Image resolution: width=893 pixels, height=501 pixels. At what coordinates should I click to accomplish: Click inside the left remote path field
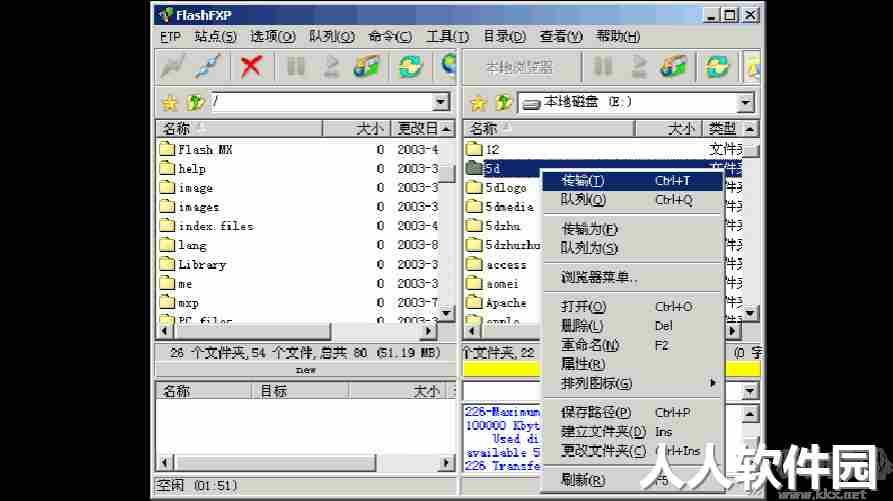pos(321,102)
